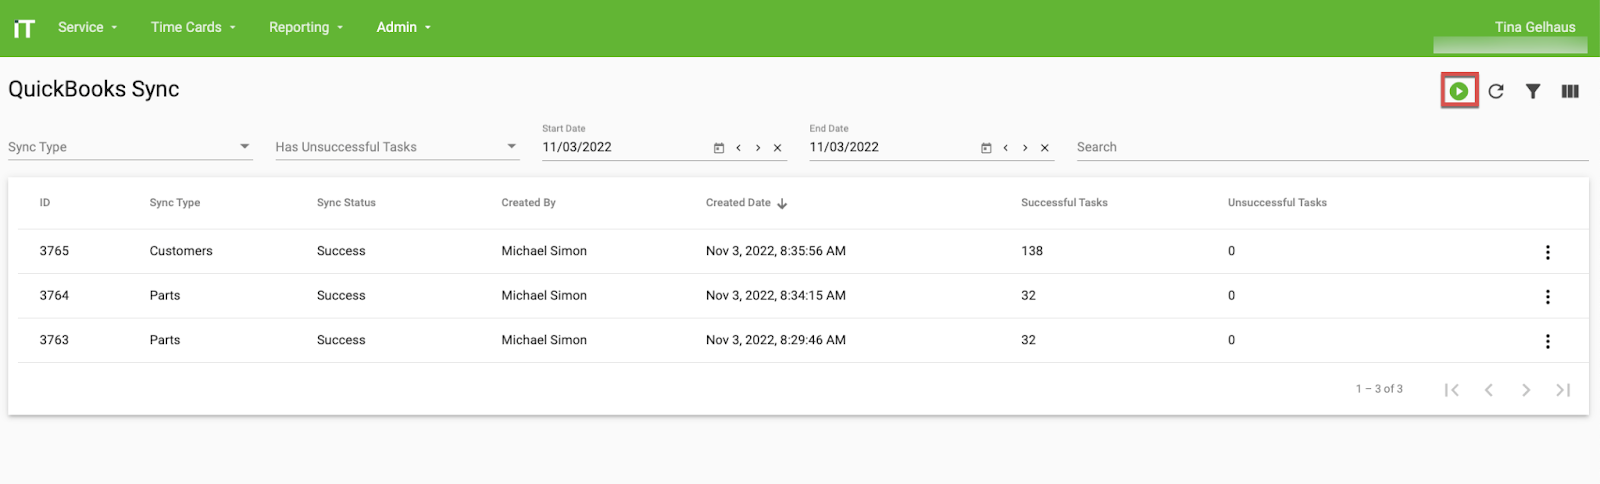Toggle the Created Date sort arrow
Viewport: 1600px width, 484px height.
[x=782, y=203]
